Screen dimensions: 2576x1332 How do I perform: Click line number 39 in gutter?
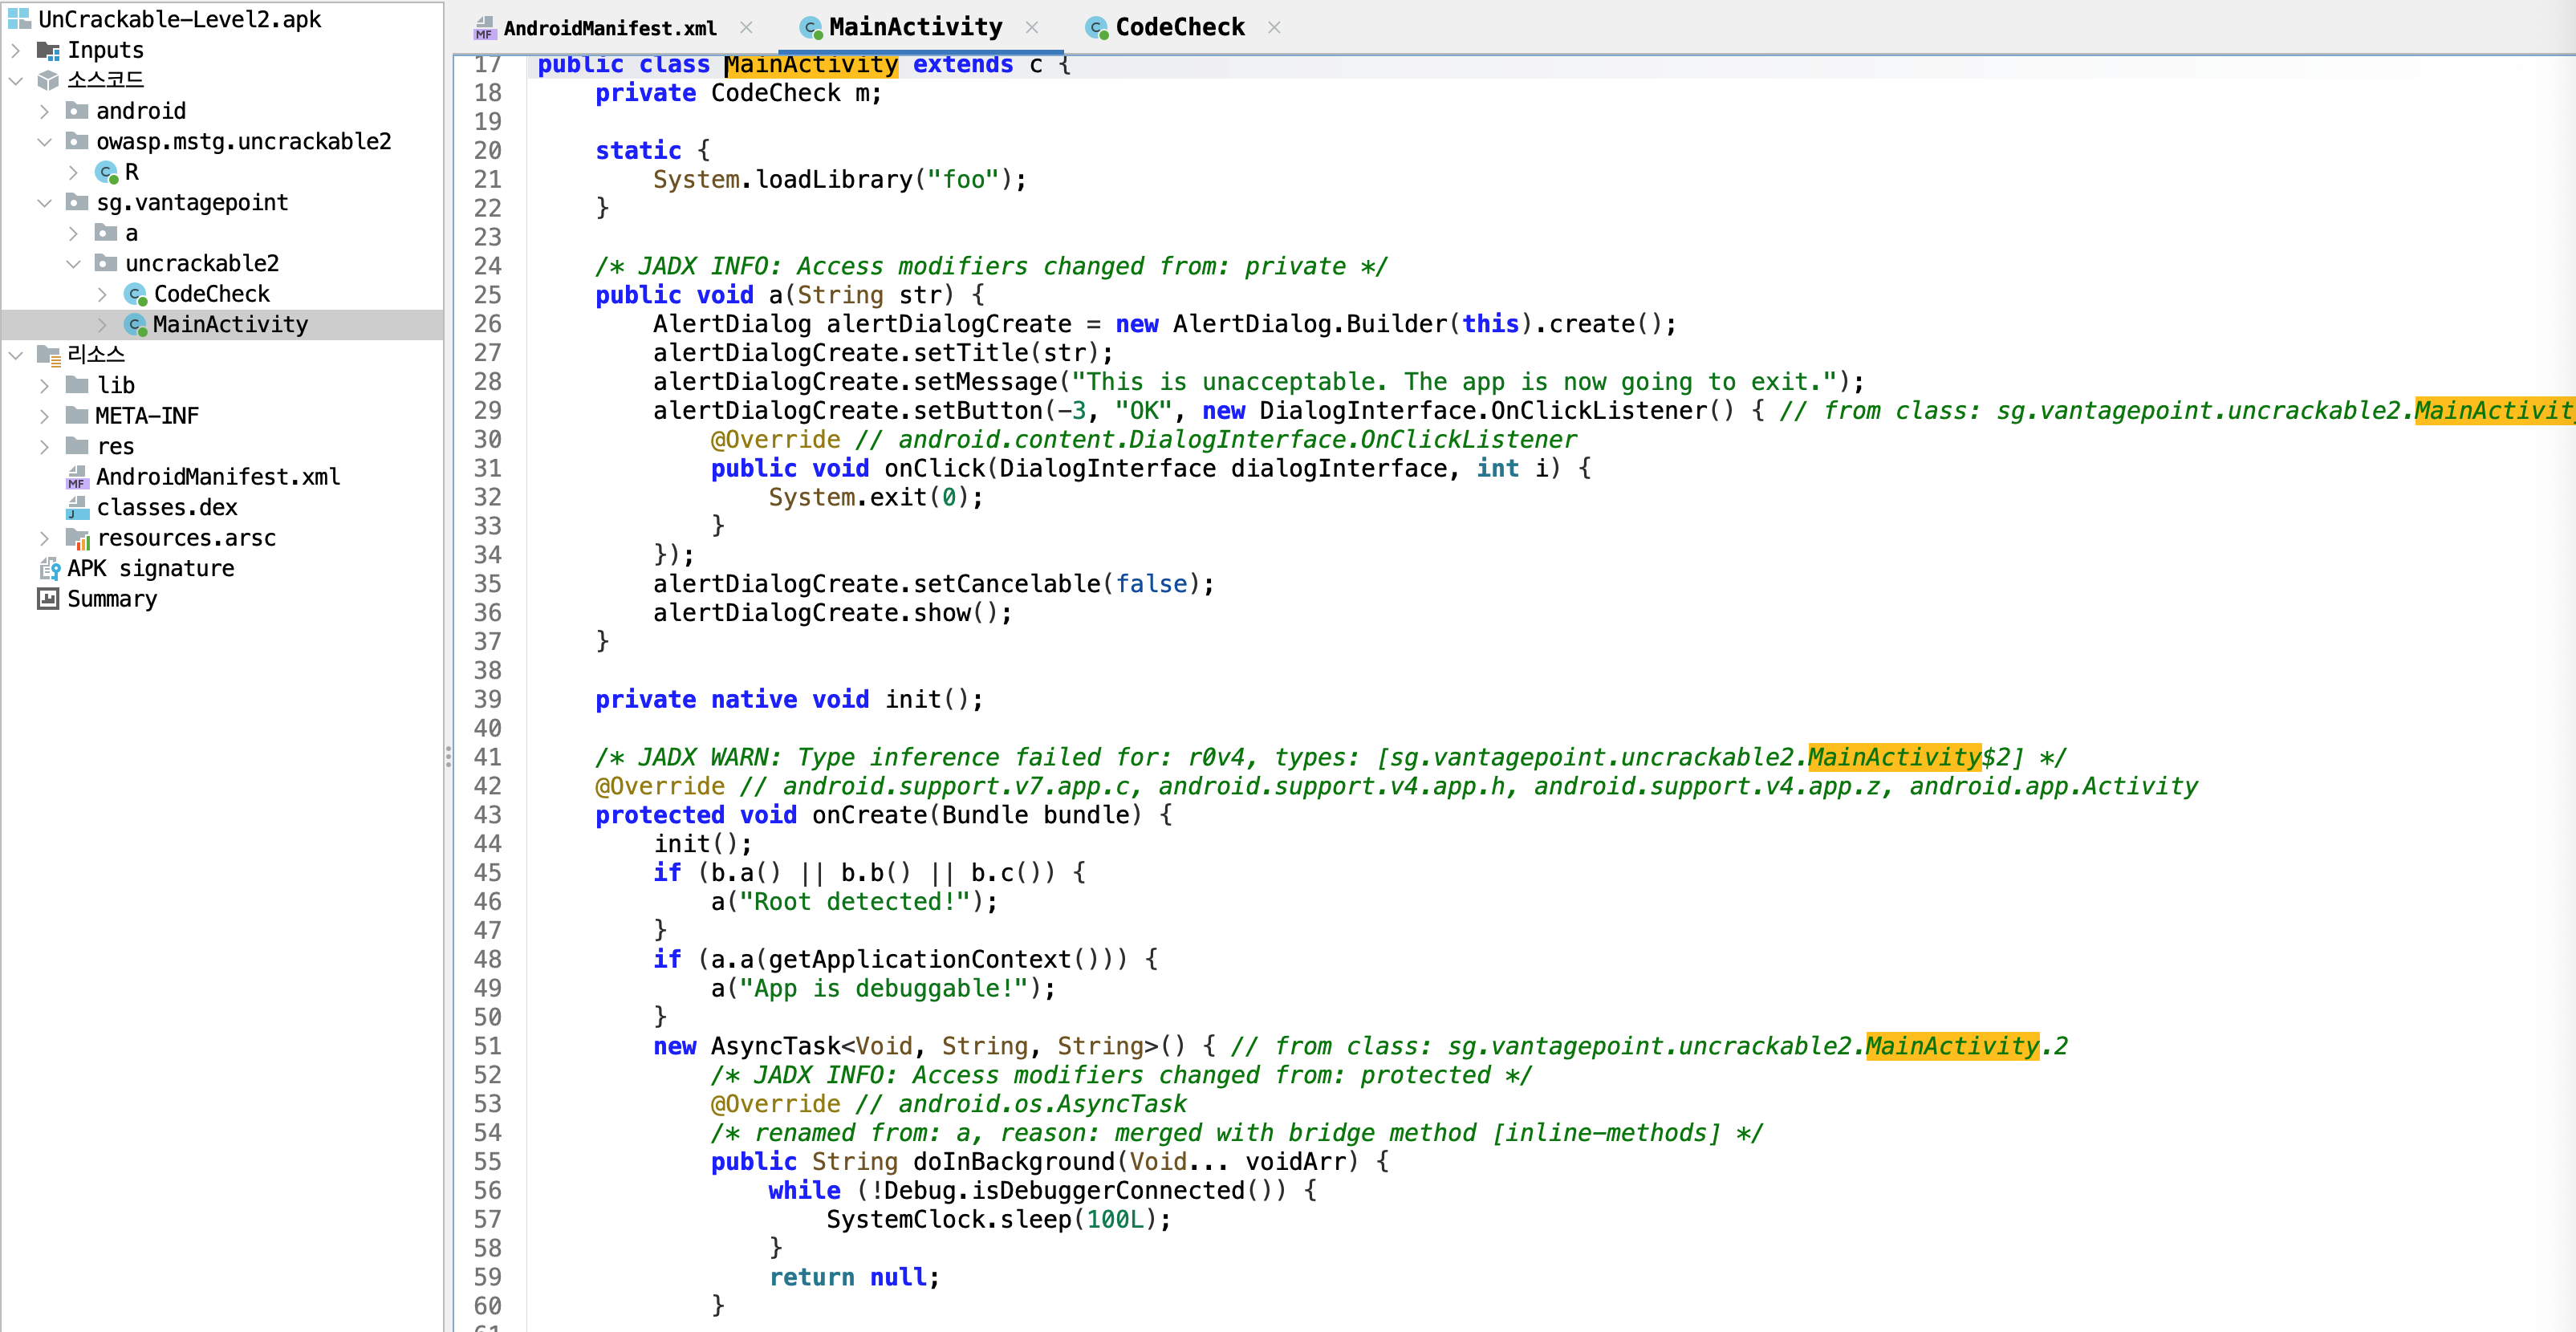coord(487,700)
